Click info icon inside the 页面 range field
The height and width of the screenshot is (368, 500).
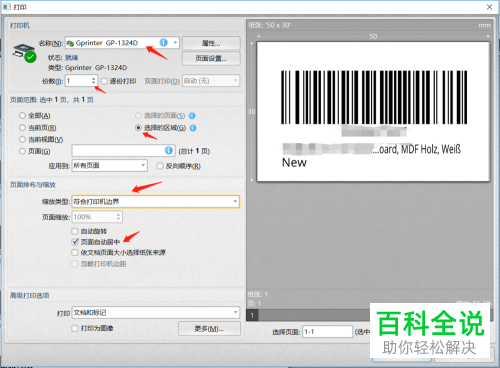pyautogui.click(x=169, y=151)
